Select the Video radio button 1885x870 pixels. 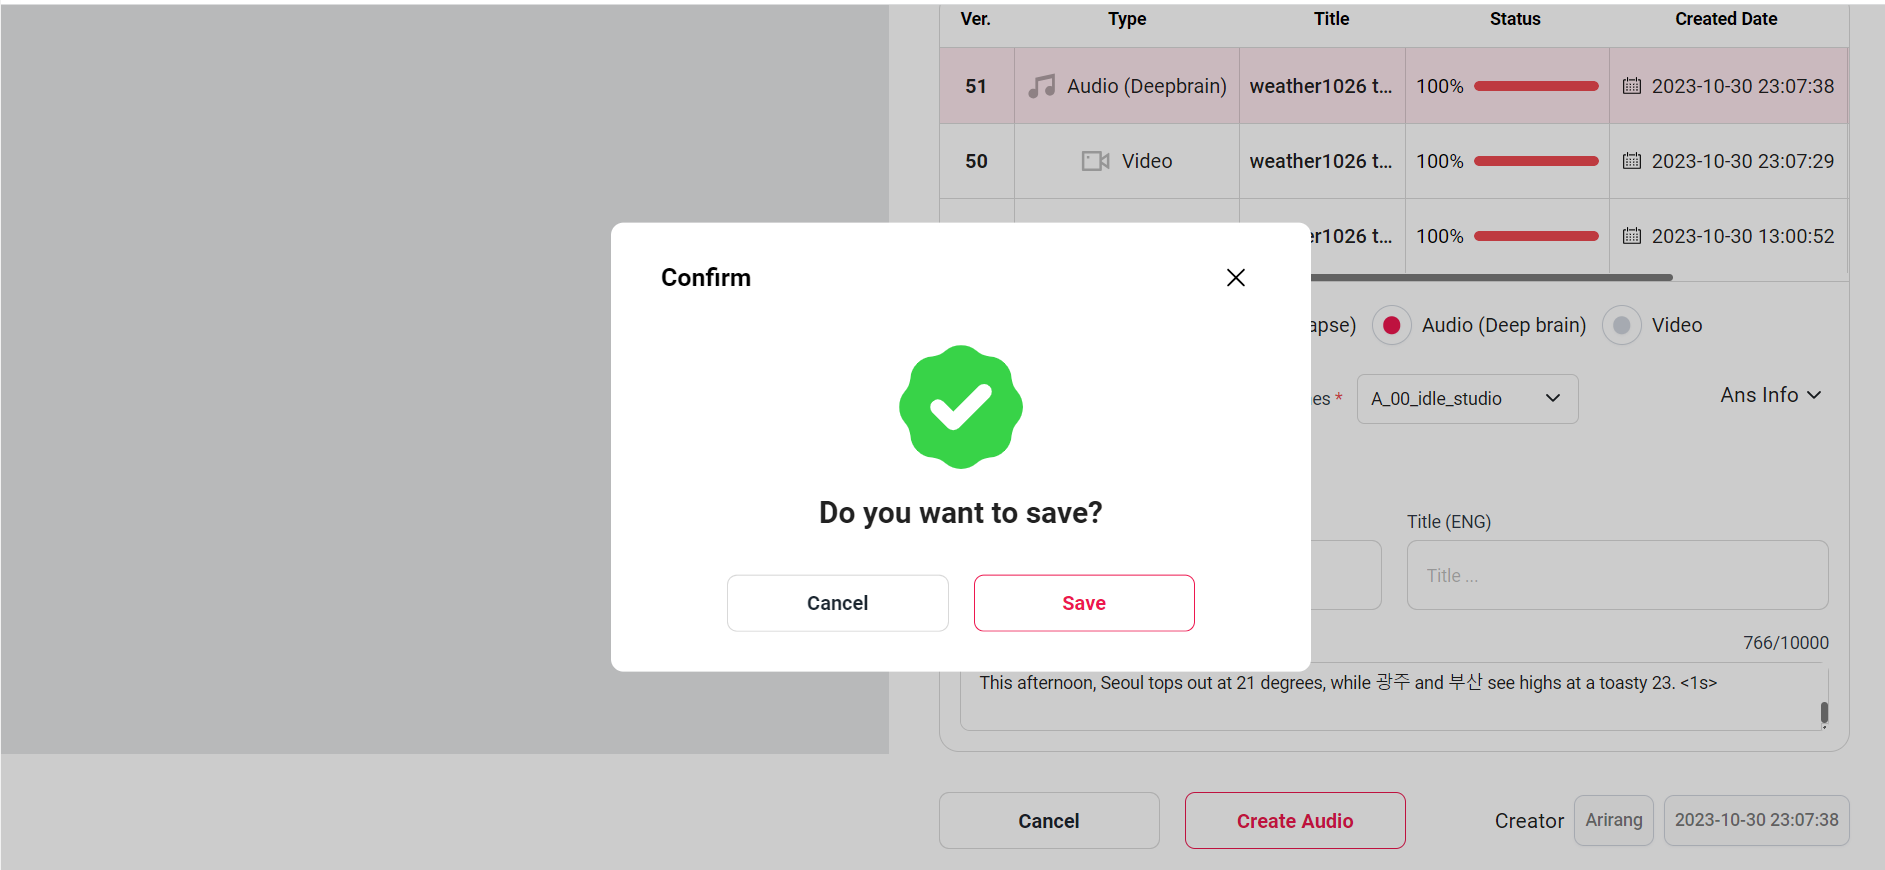click(1621, 325)
